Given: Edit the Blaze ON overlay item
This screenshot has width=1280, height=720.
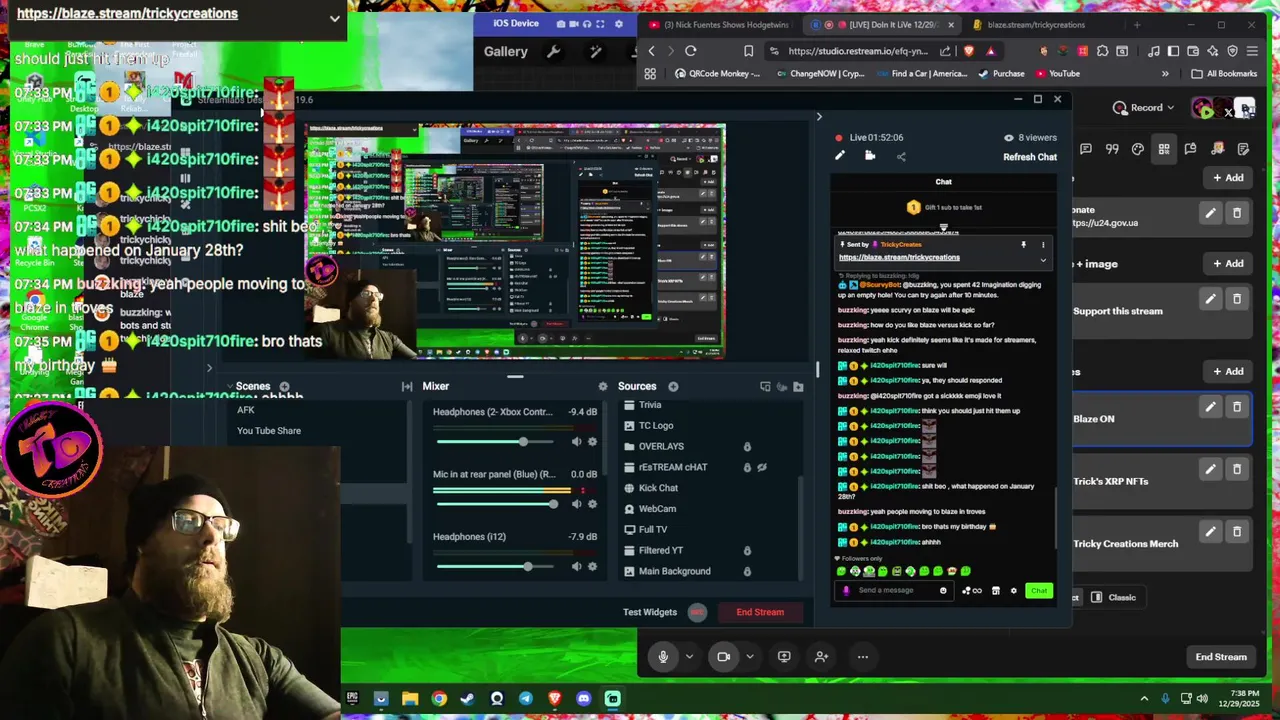Looking at the screenshot, I should tap(1210, 407).
